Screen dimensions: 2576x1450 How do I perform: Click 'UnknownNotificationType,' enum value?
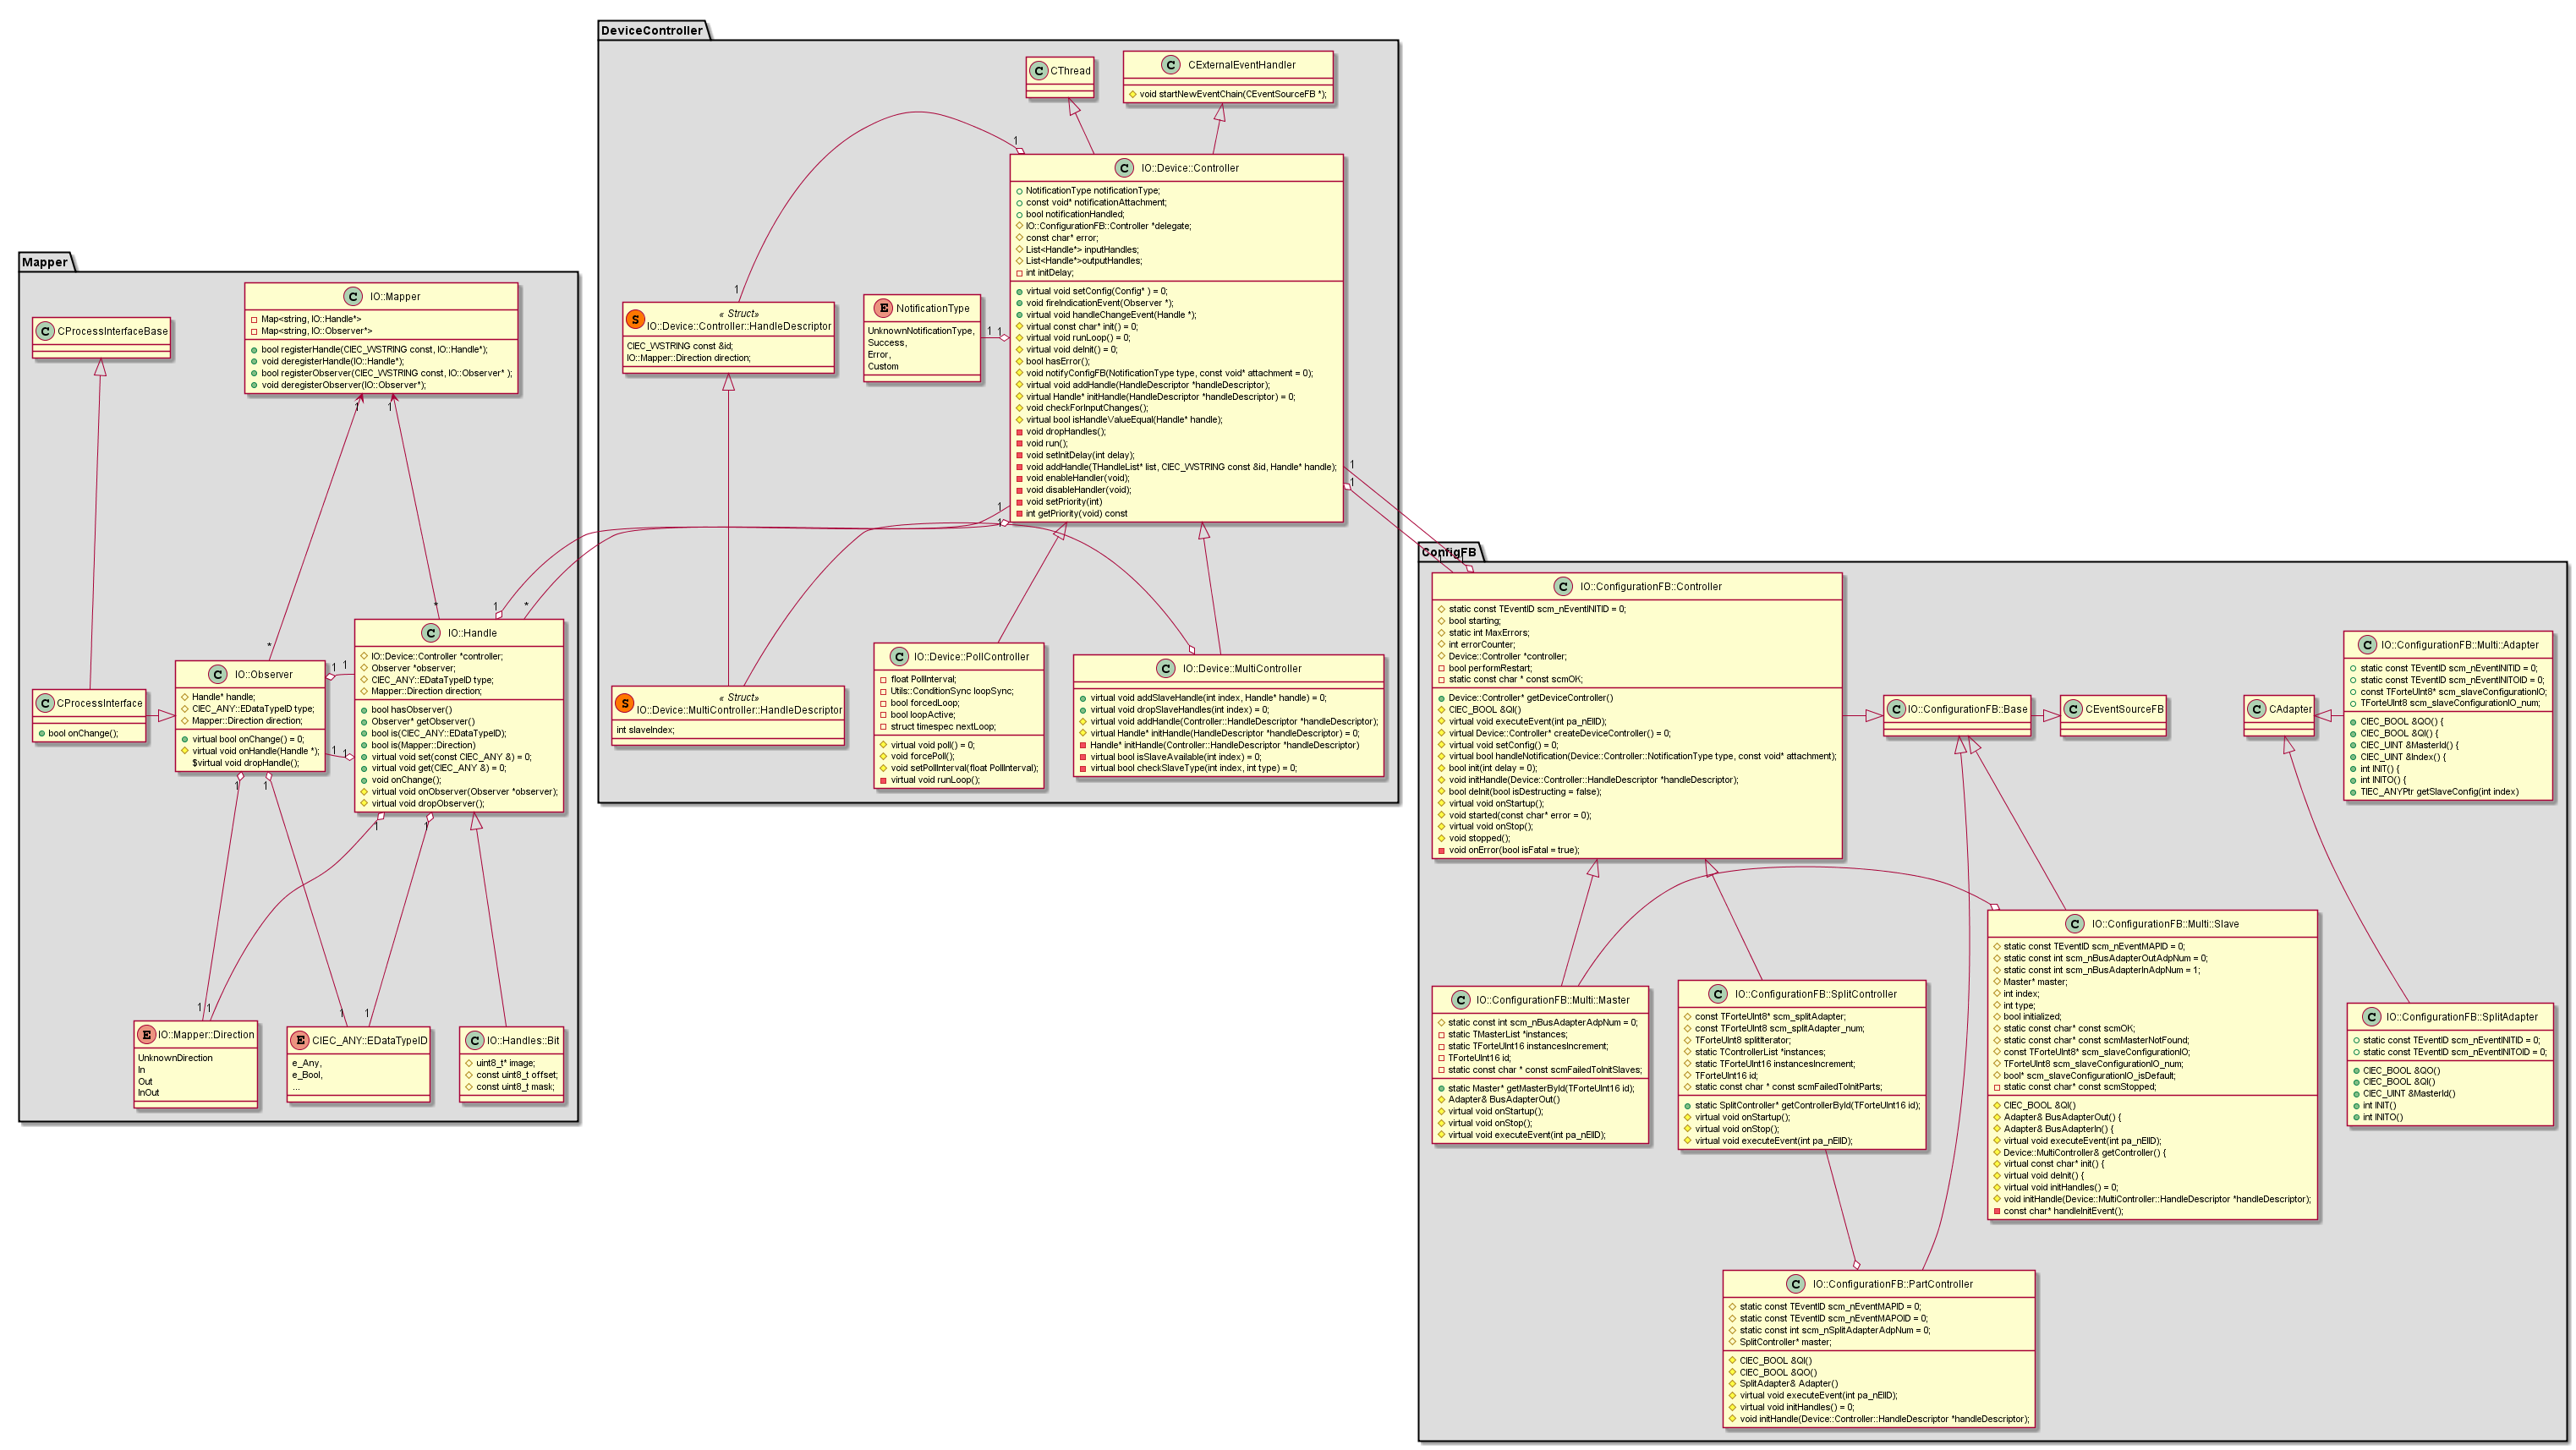tap(921, 331)
